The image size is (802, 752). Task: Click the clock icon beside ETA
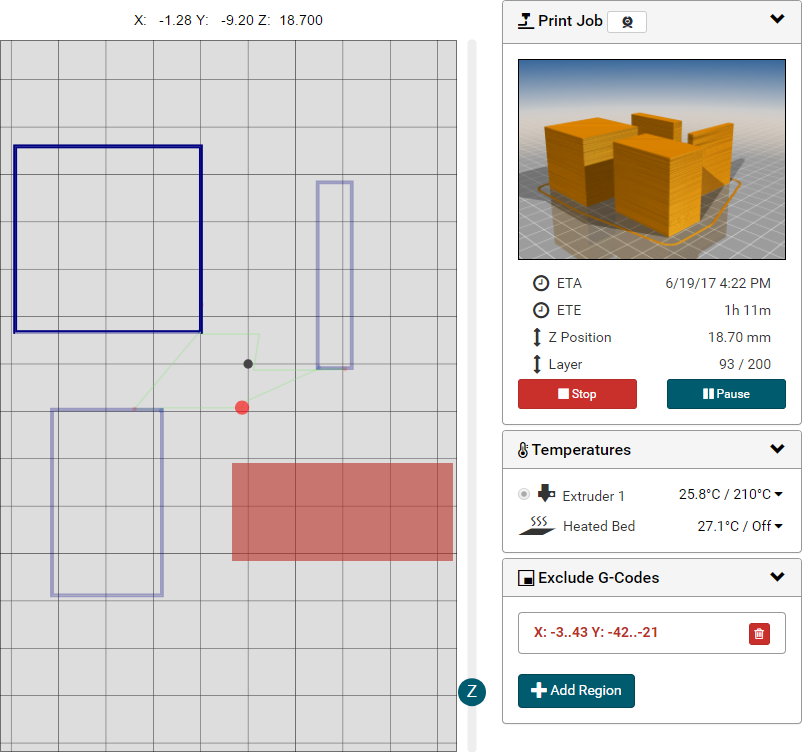540,283
